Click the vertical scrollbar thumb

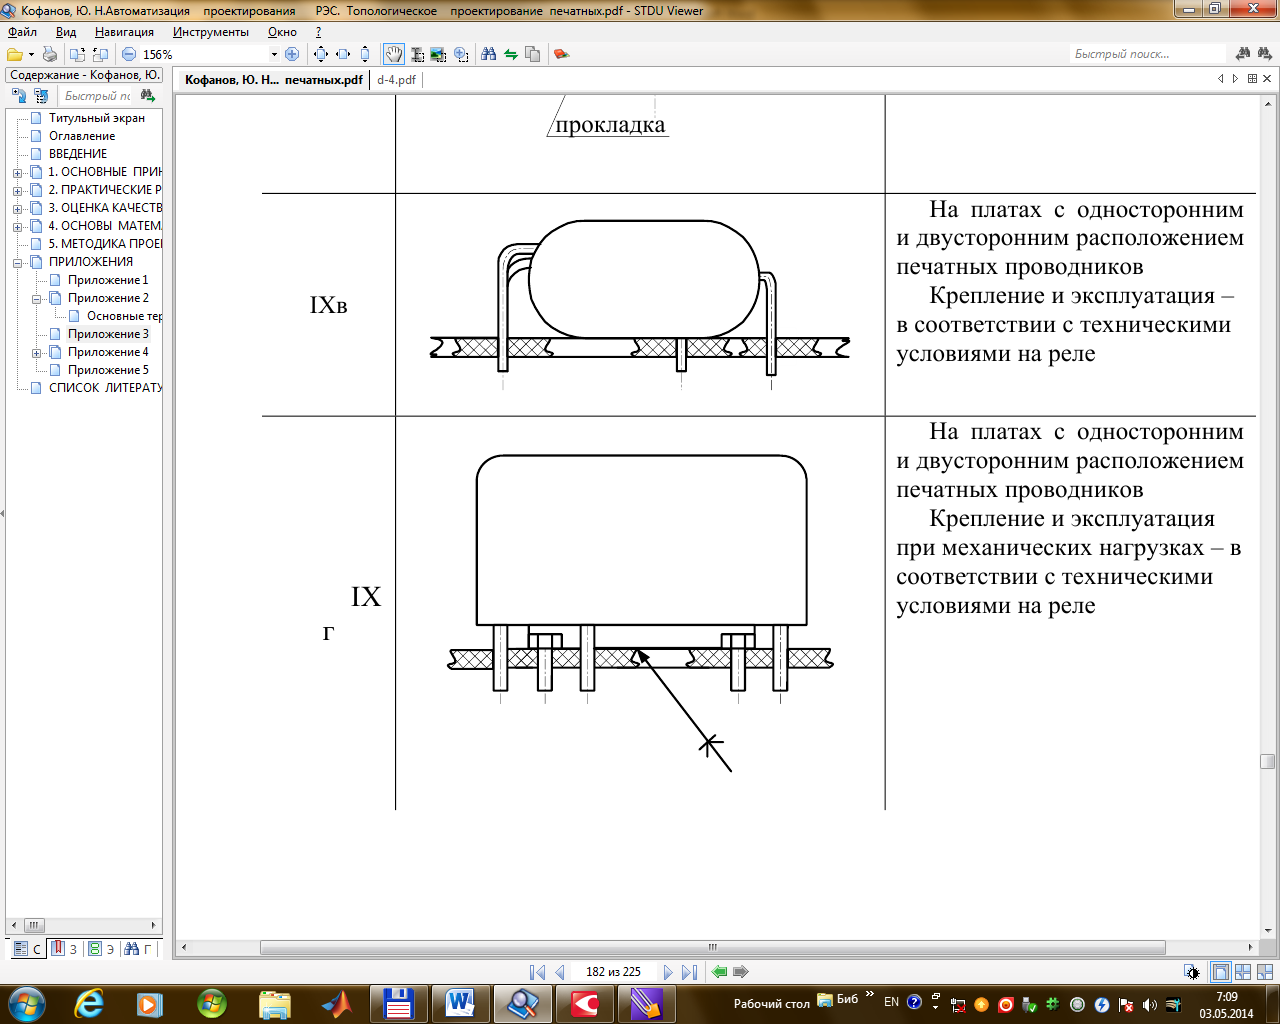pos(1267,762)
